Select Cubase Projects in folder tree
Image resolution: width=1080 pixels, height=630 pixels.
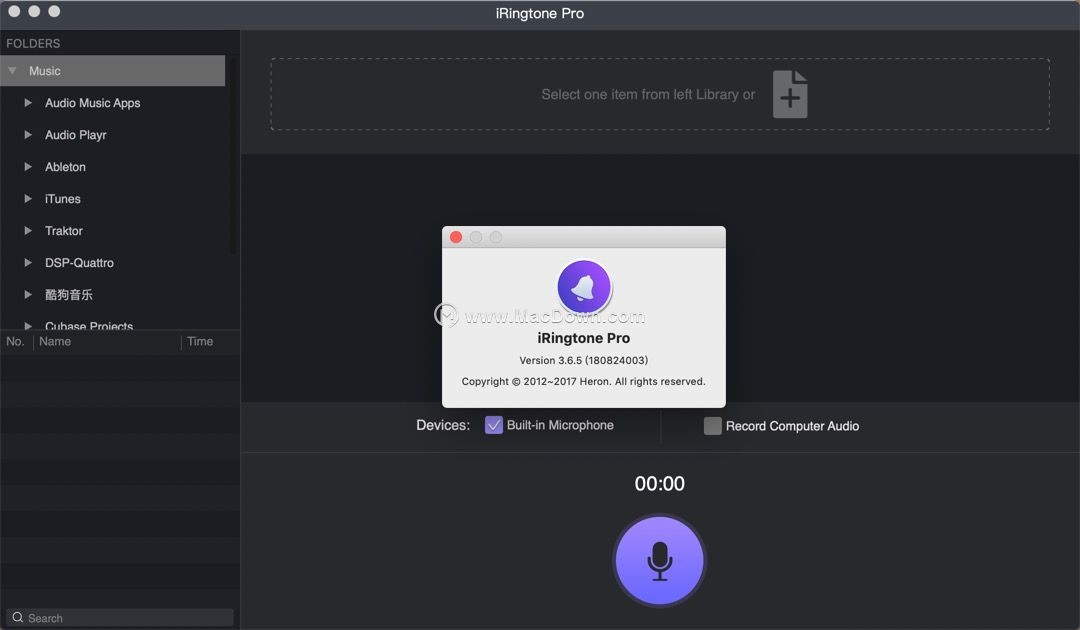coord(89,326)
